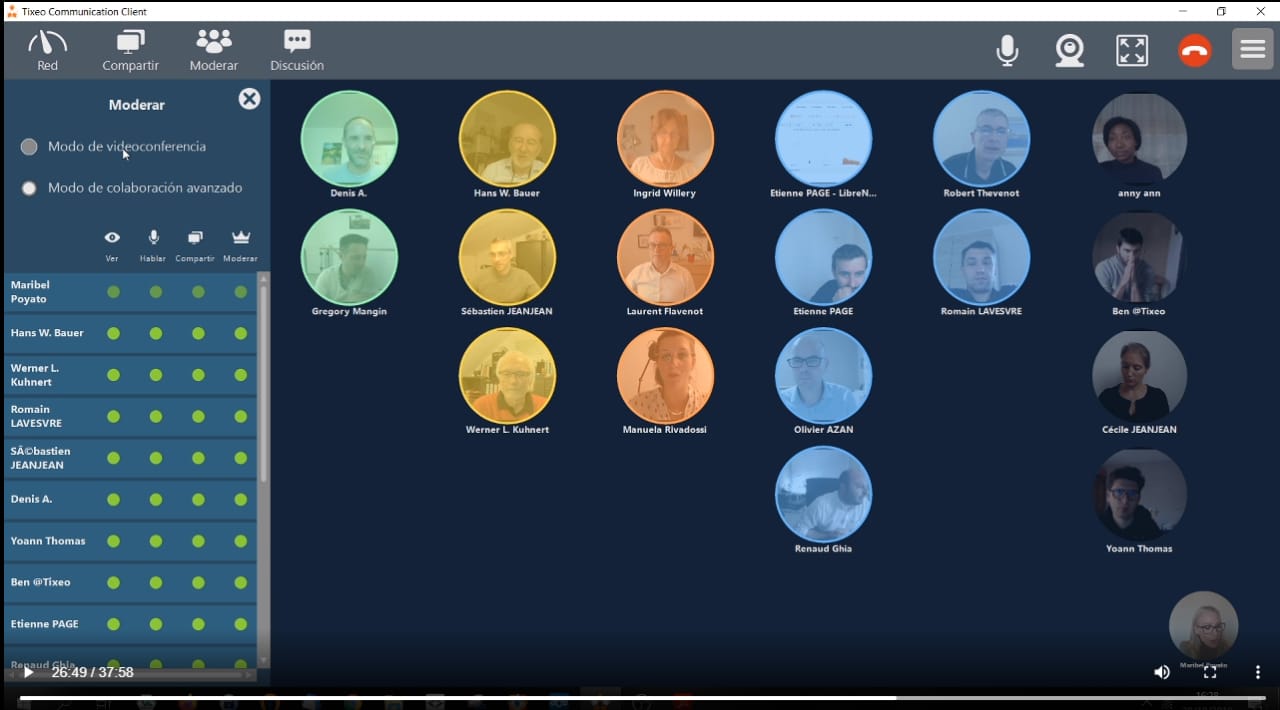Screen dimensions: 1280x710
Task: Open the Moderar panel from the toolbar
Action: pos(214,50)
